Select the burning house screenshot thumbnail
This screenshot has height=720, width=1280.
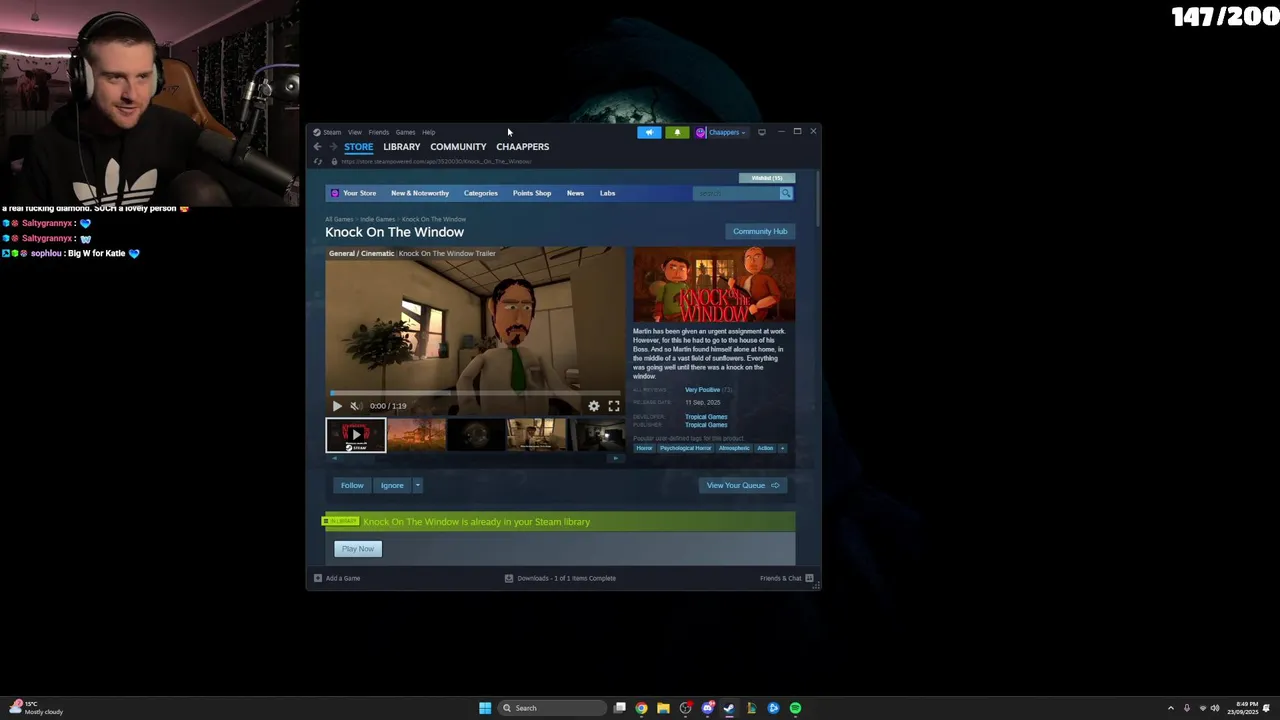pyautogui.click(x=416, y=435)
